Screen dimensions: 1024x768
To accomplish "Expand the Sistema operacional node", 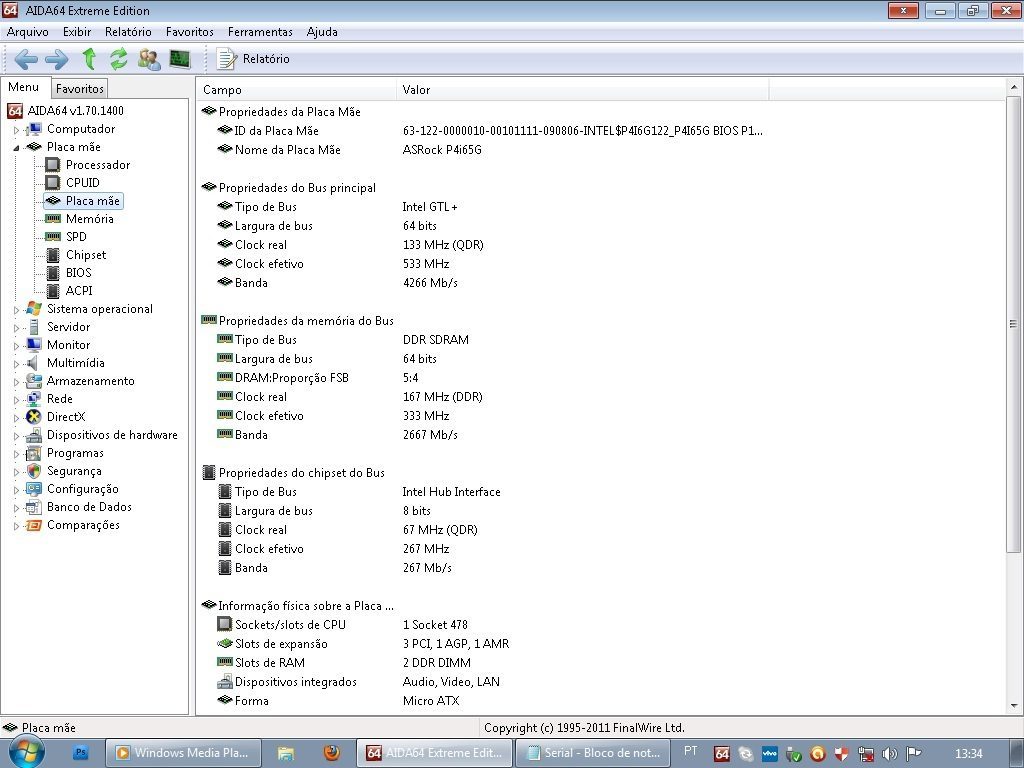I will (x=16, y=310).
